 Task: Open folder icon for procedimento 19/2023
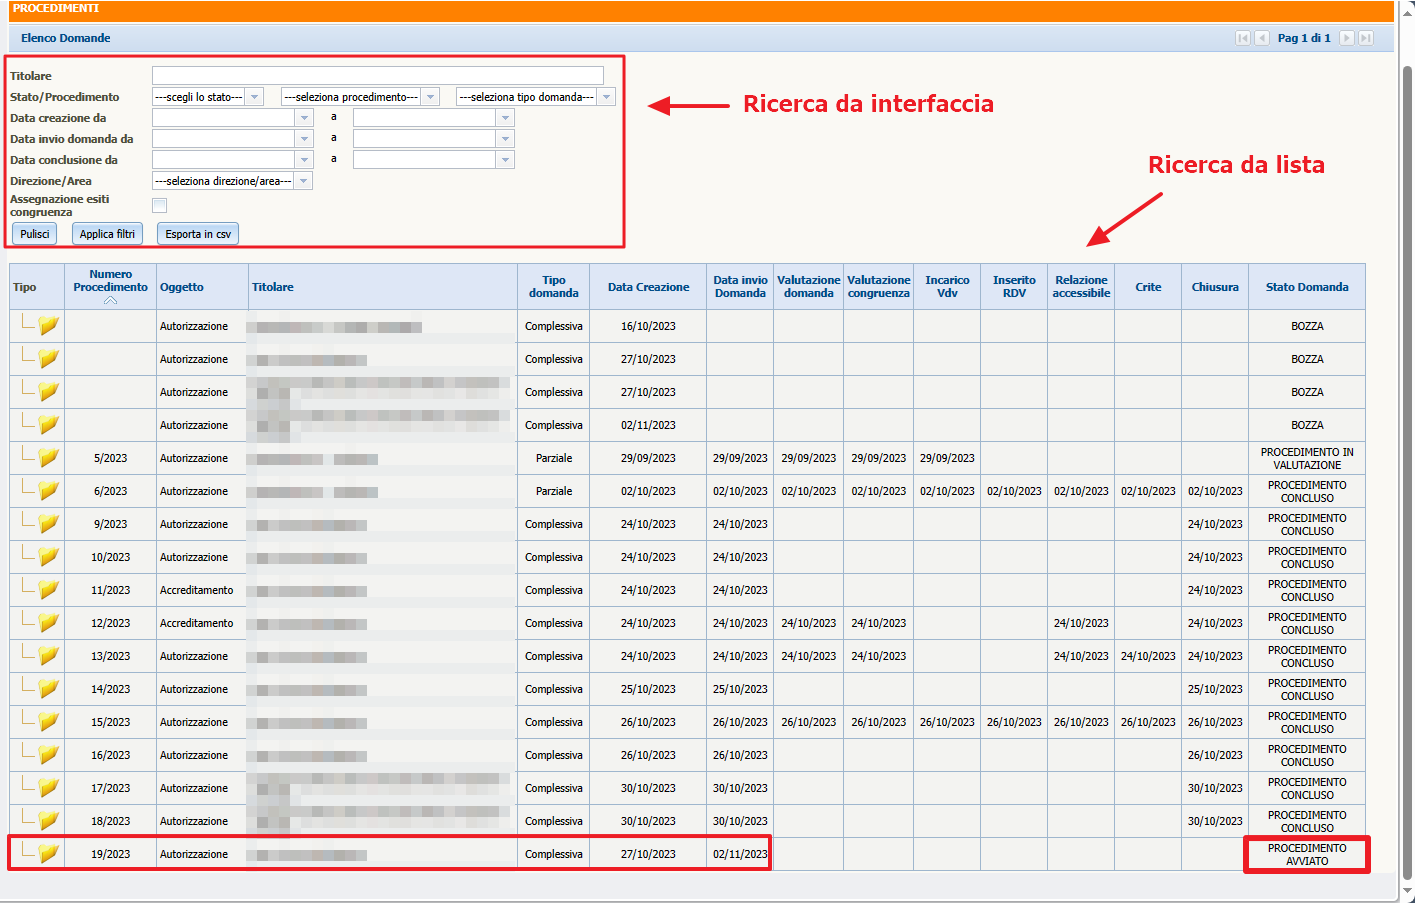pos(48,854)
